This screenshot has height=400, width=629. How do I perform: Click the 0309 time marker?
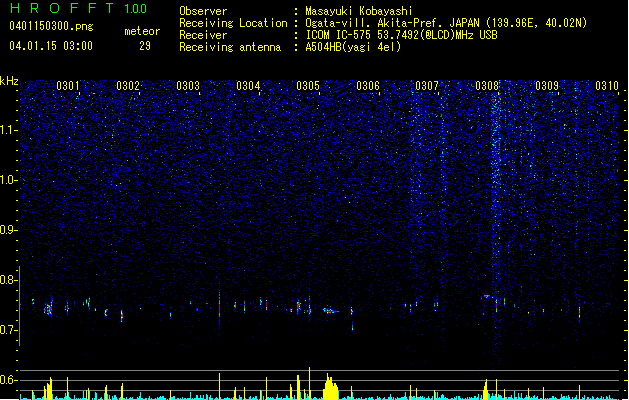click(547, 86)
